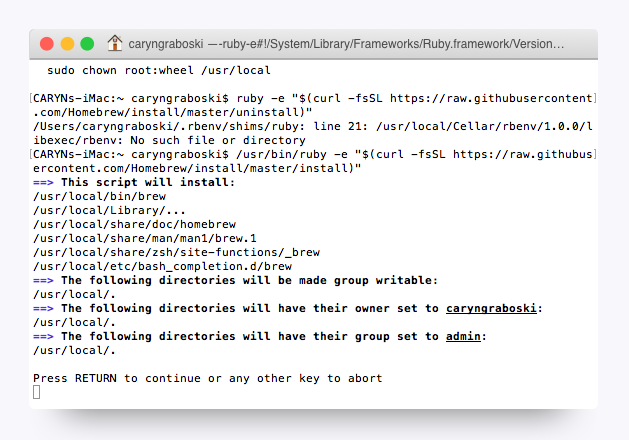The width and height of the screenshot is (629, 440).
Task: Click the underlined caryngraboski owner name
Action: [492, 309]
